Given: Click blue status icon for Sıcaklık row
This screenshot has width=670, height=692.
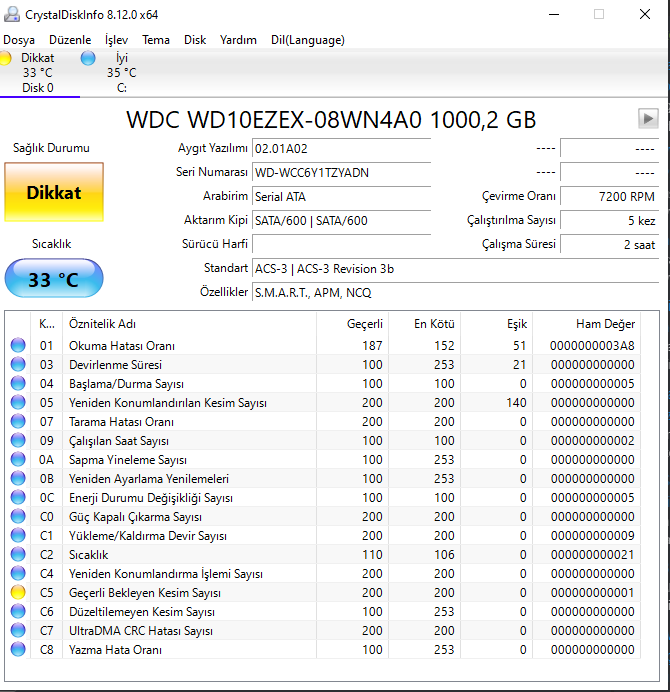Looking at the screenshot, I should point(18,554).
